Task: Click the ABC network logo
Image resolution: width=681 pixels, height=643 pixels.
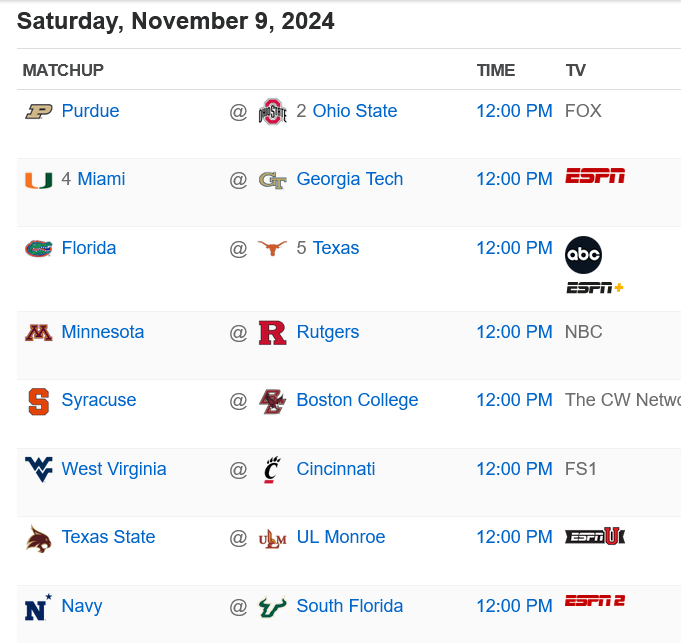Action: click(584, 255)
